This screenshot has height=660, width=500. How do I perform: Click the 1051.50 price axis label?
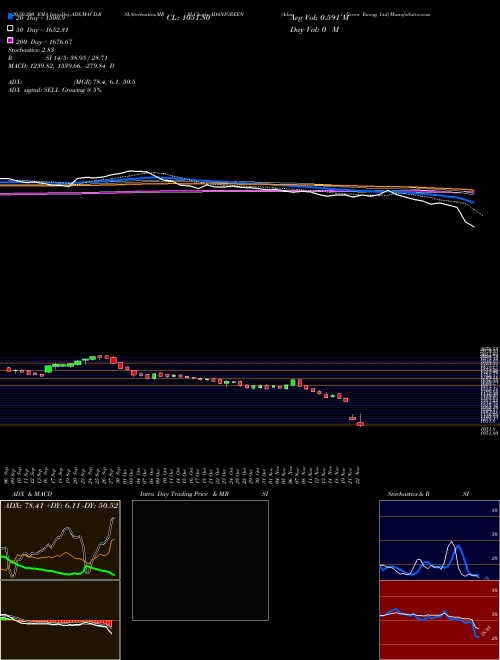coord(489,433)
